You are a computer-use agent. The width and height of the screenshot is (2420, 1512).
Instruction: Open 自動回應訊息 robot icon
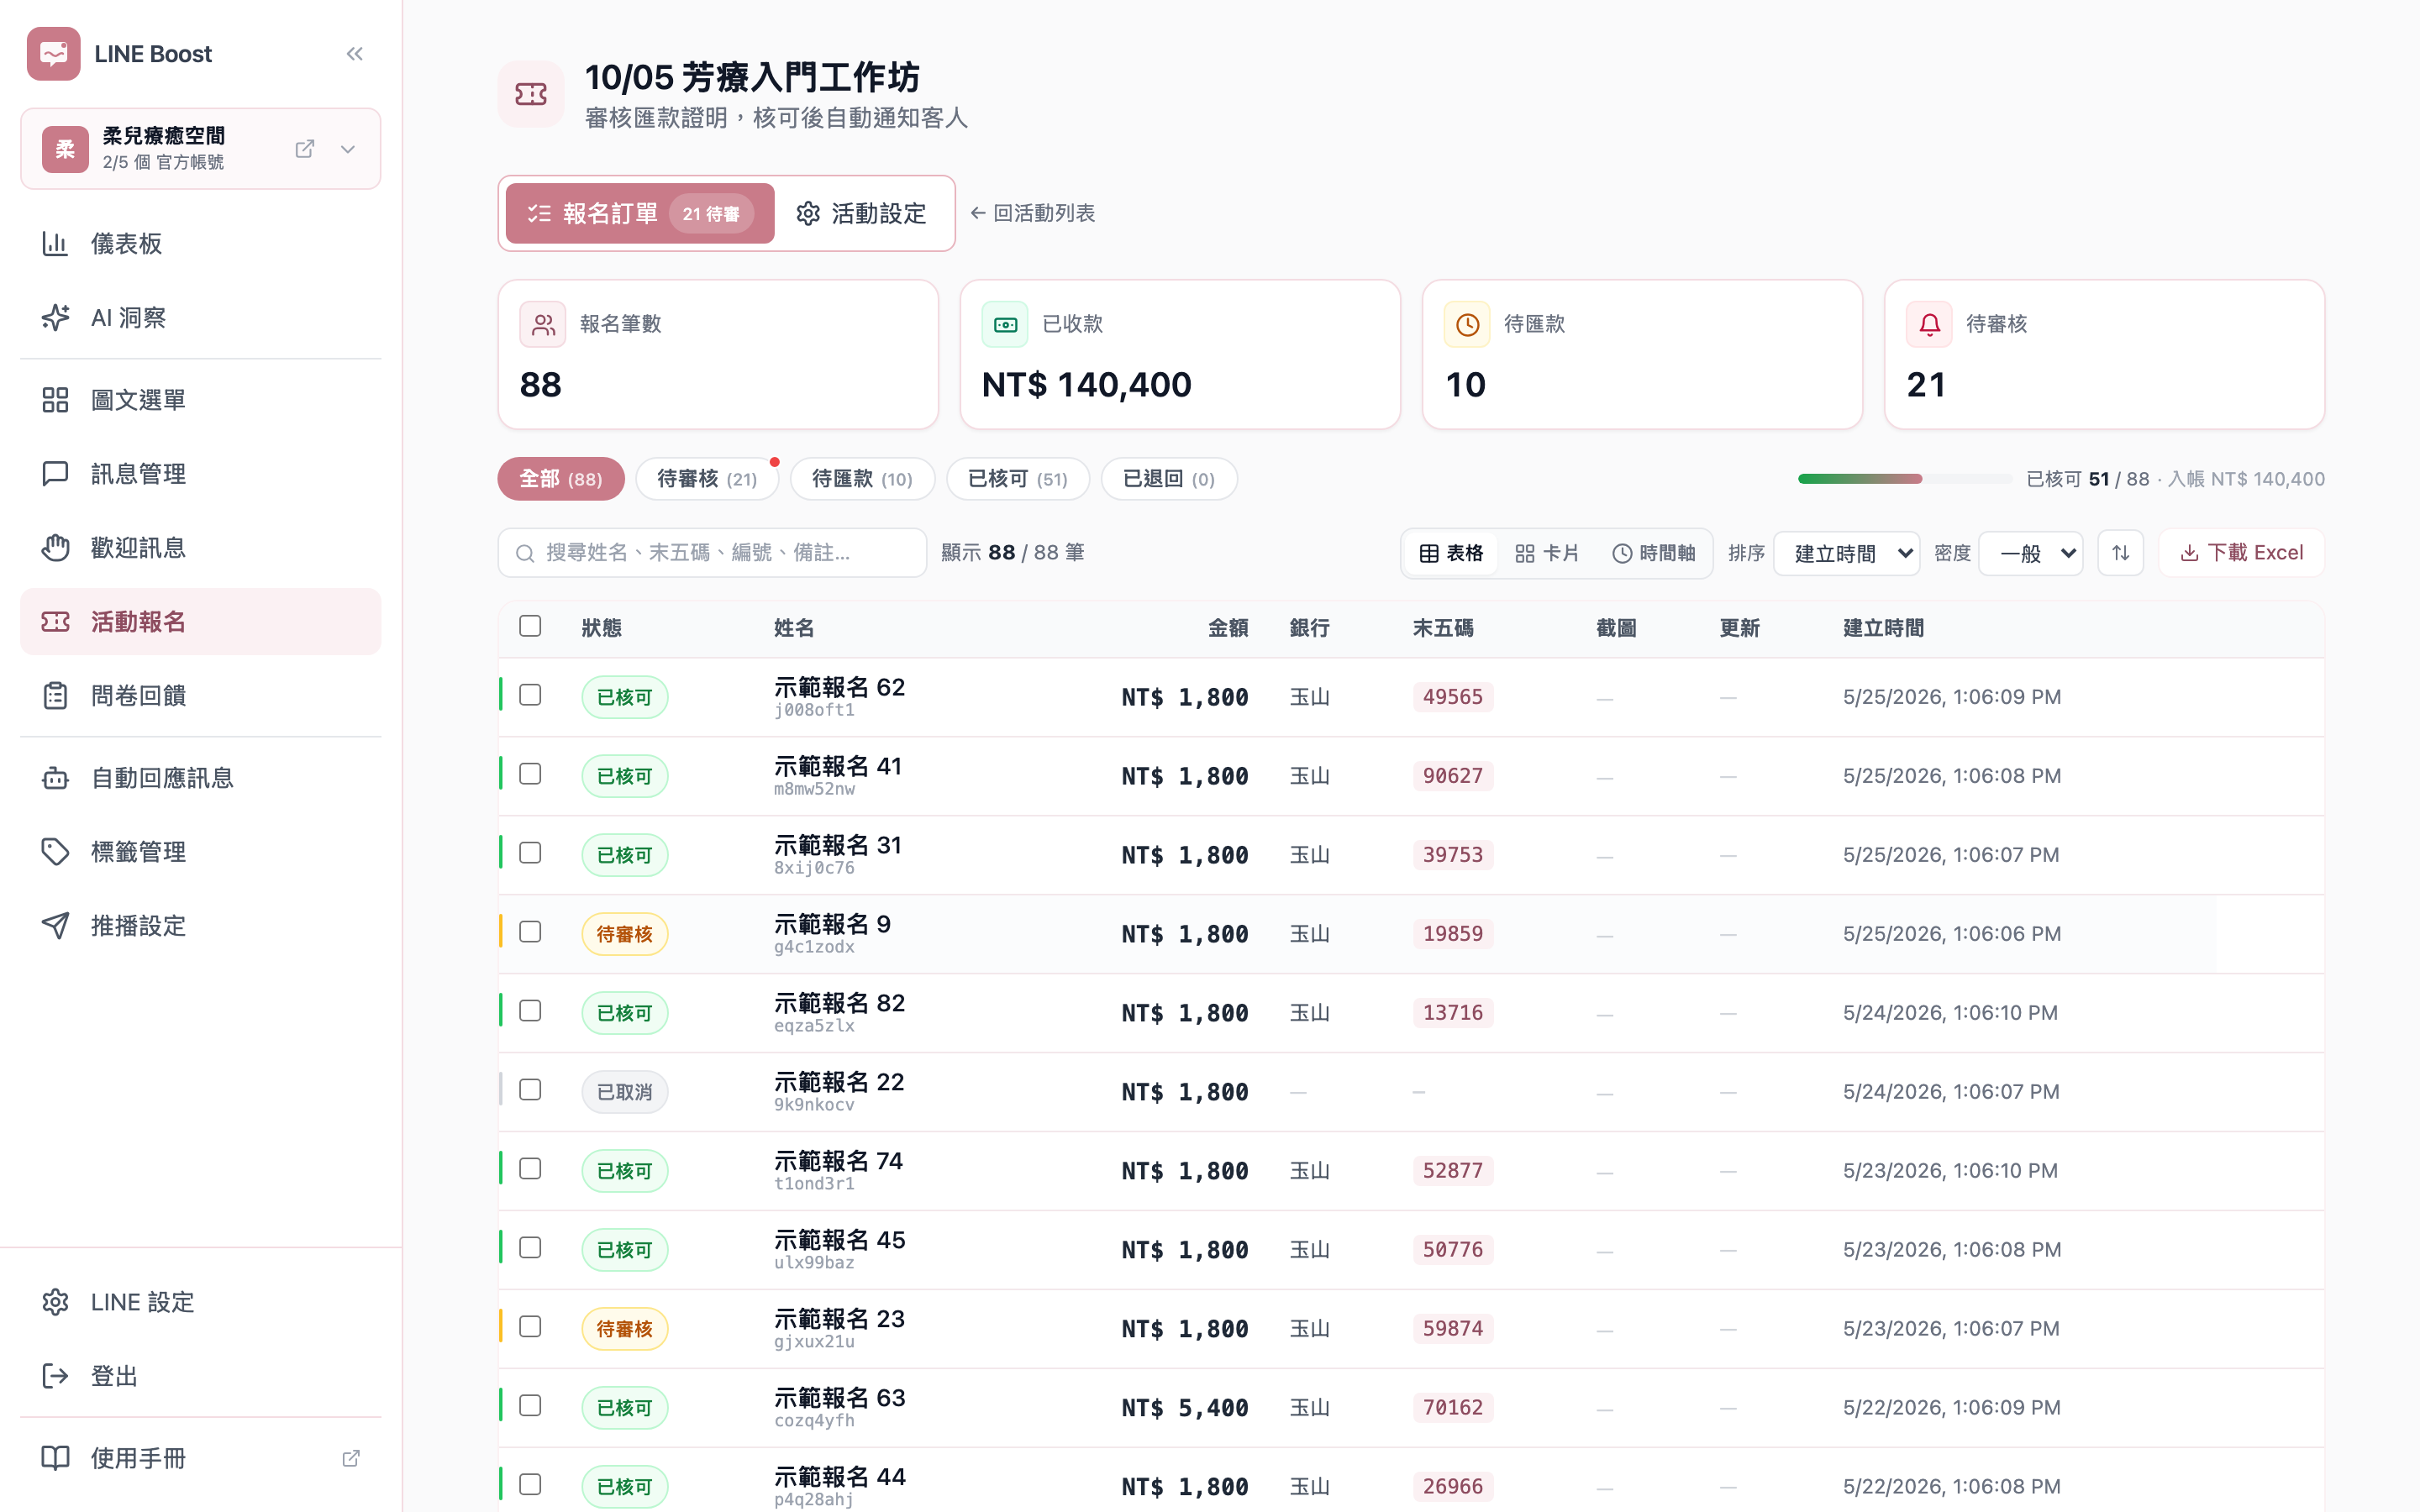click(x=55, y=778)
